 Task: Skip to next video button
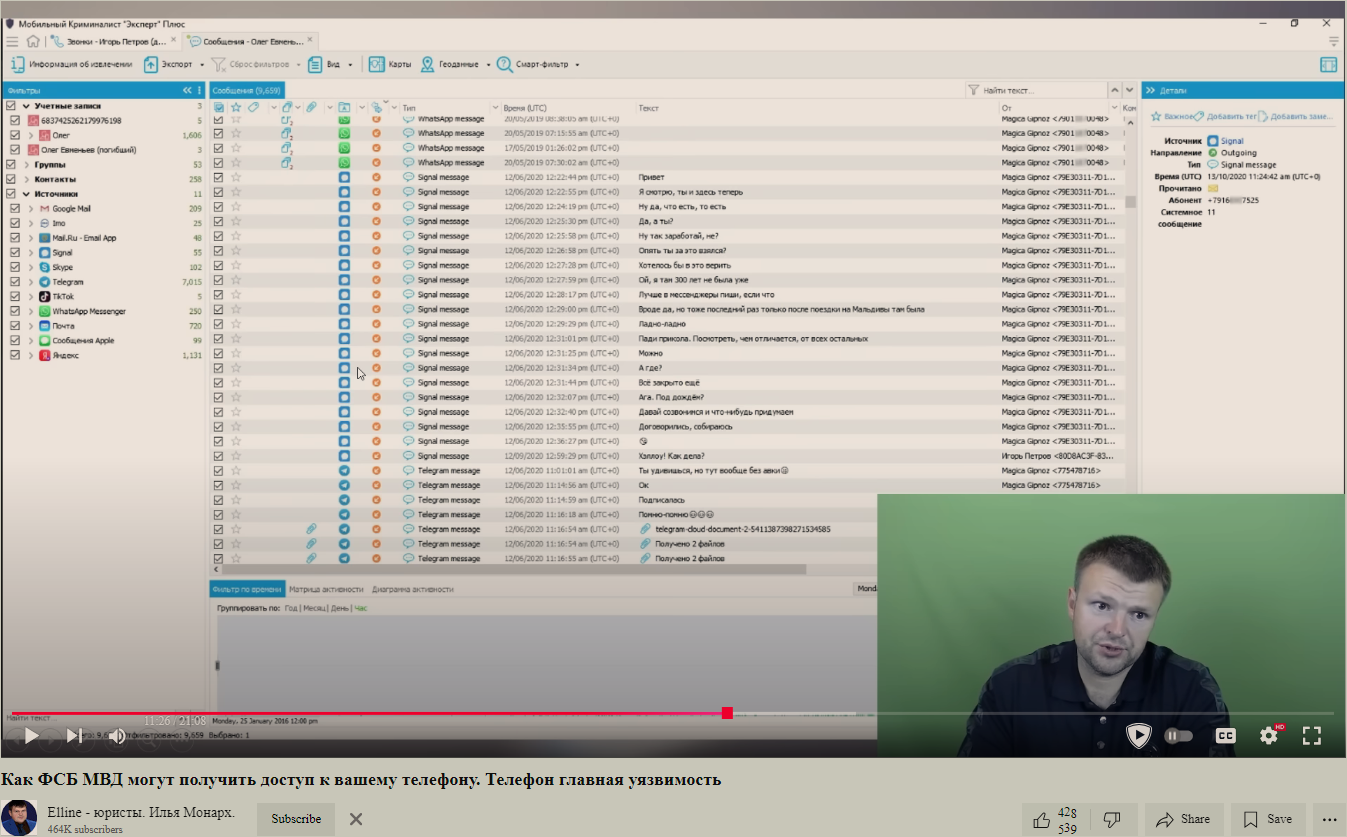point(74,736)
